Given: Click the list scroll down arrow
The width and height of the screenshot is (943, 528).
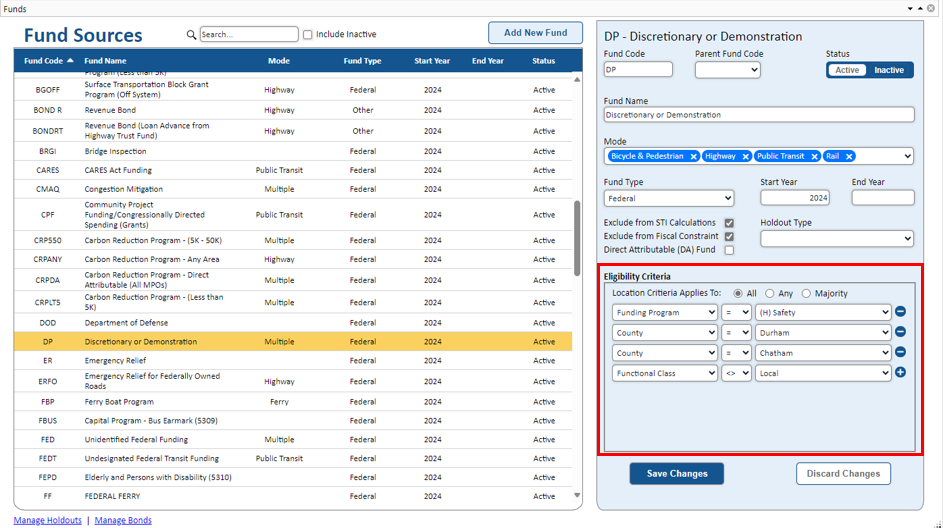Looking at the screenshot, I should pos(577,496).
